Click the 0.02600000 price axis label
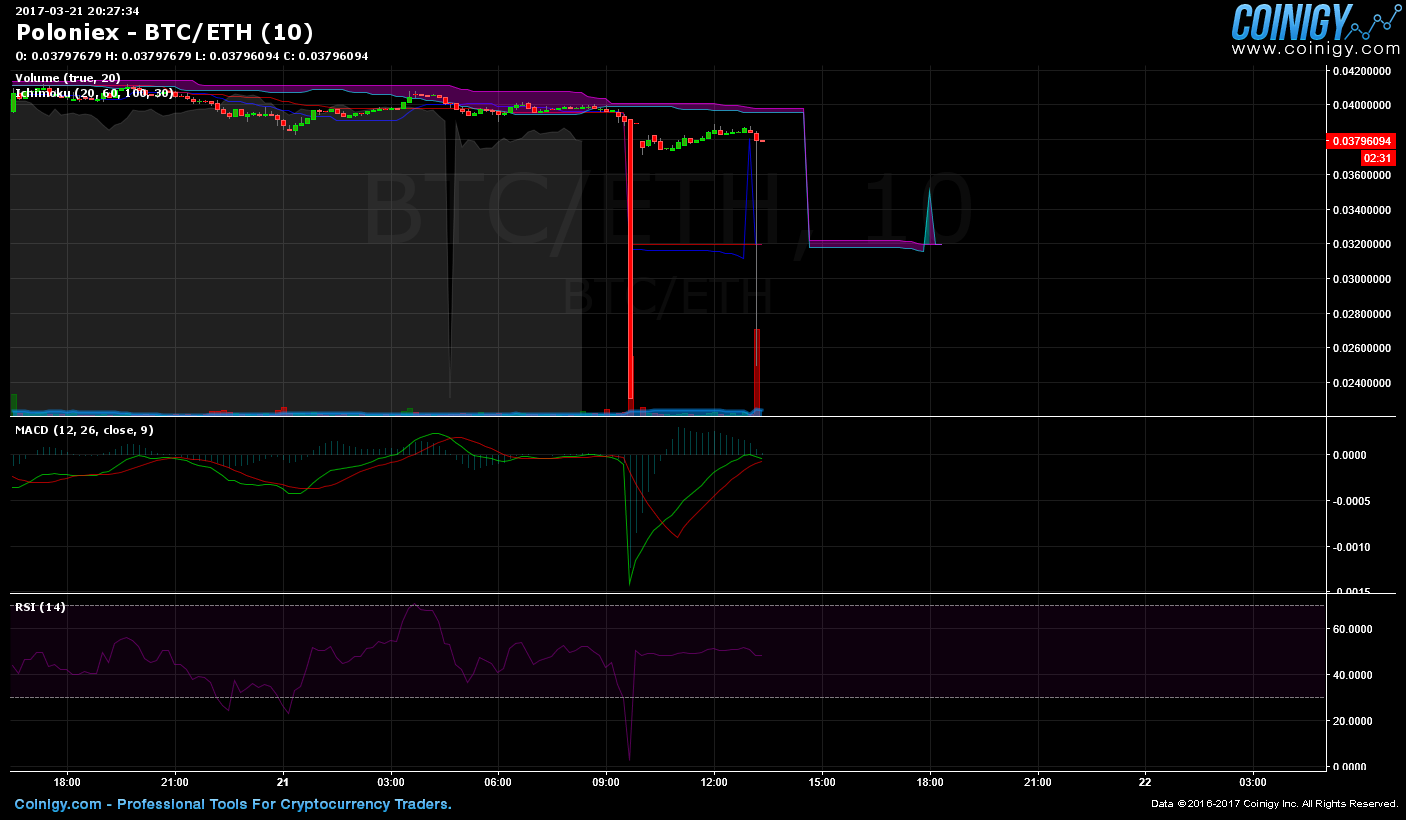Screen dimensions: 1406x820 pos(1362,348)
